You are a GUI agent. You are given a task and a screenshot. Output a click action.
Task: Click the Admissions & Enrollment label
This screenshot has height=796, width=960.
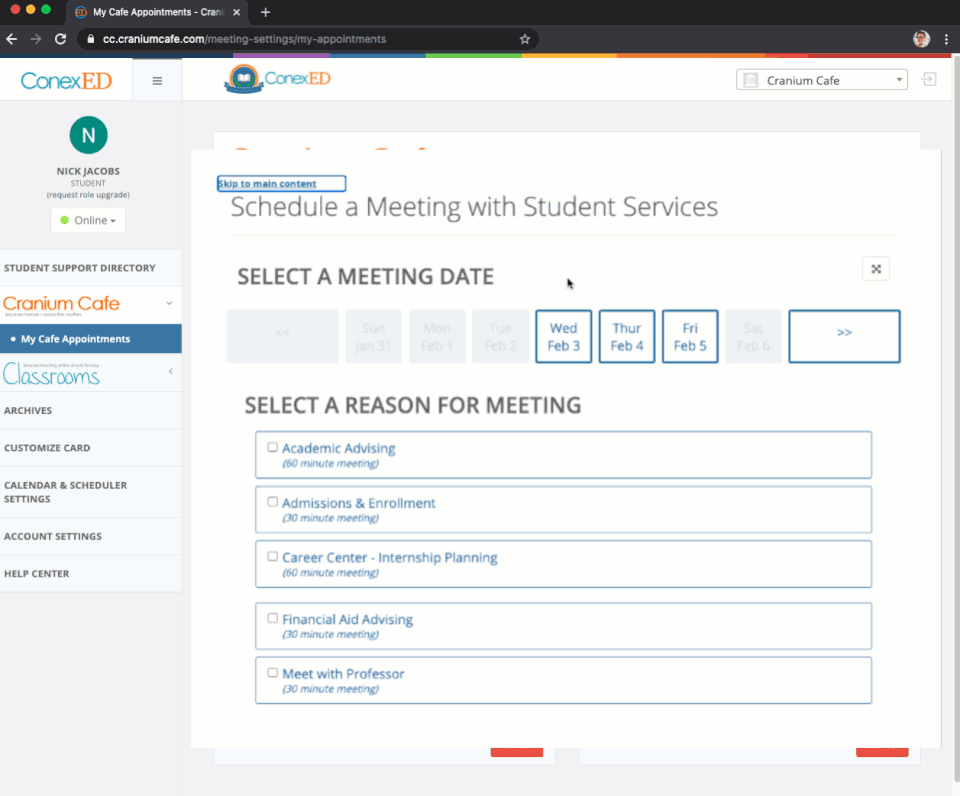tap(359, 503)
